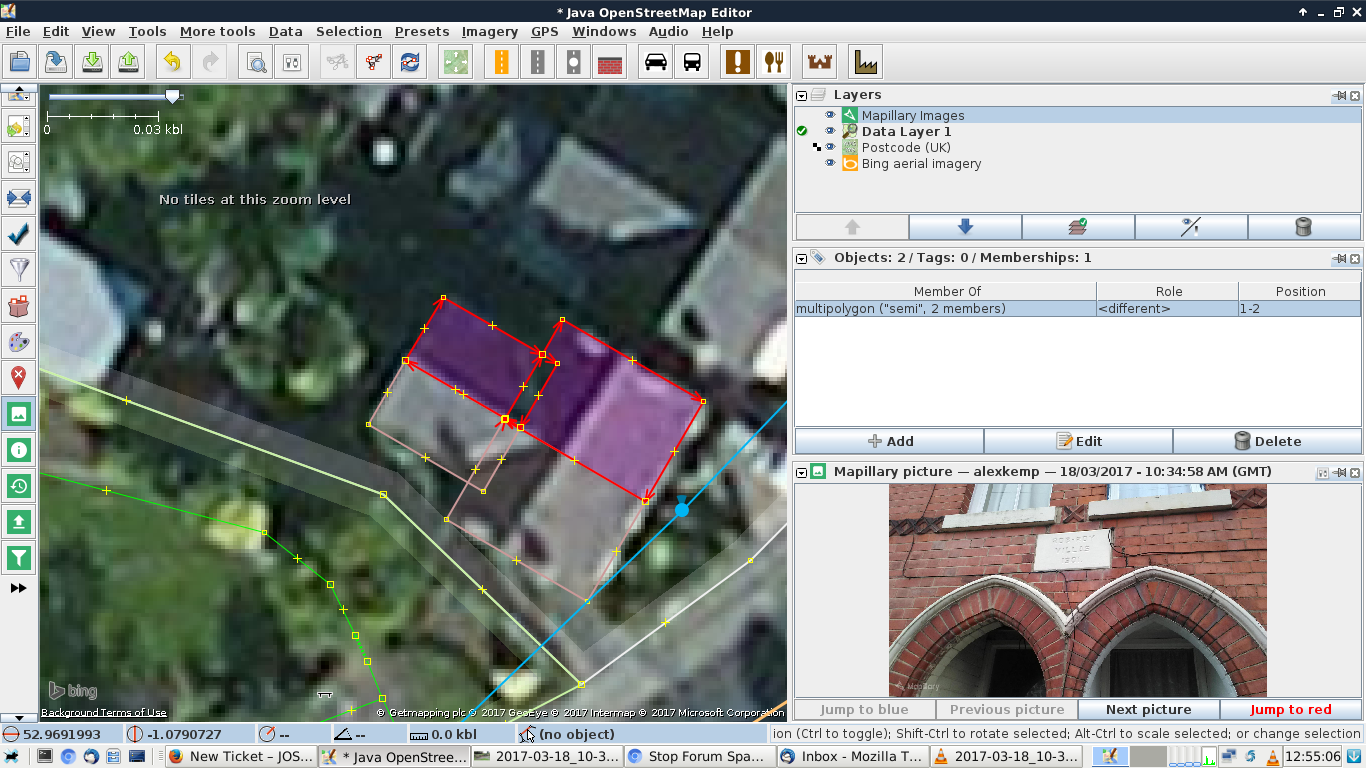1366x768 pixels.
Task: Open the filter funnel panel in left sidebar
Action: (19, 269)
